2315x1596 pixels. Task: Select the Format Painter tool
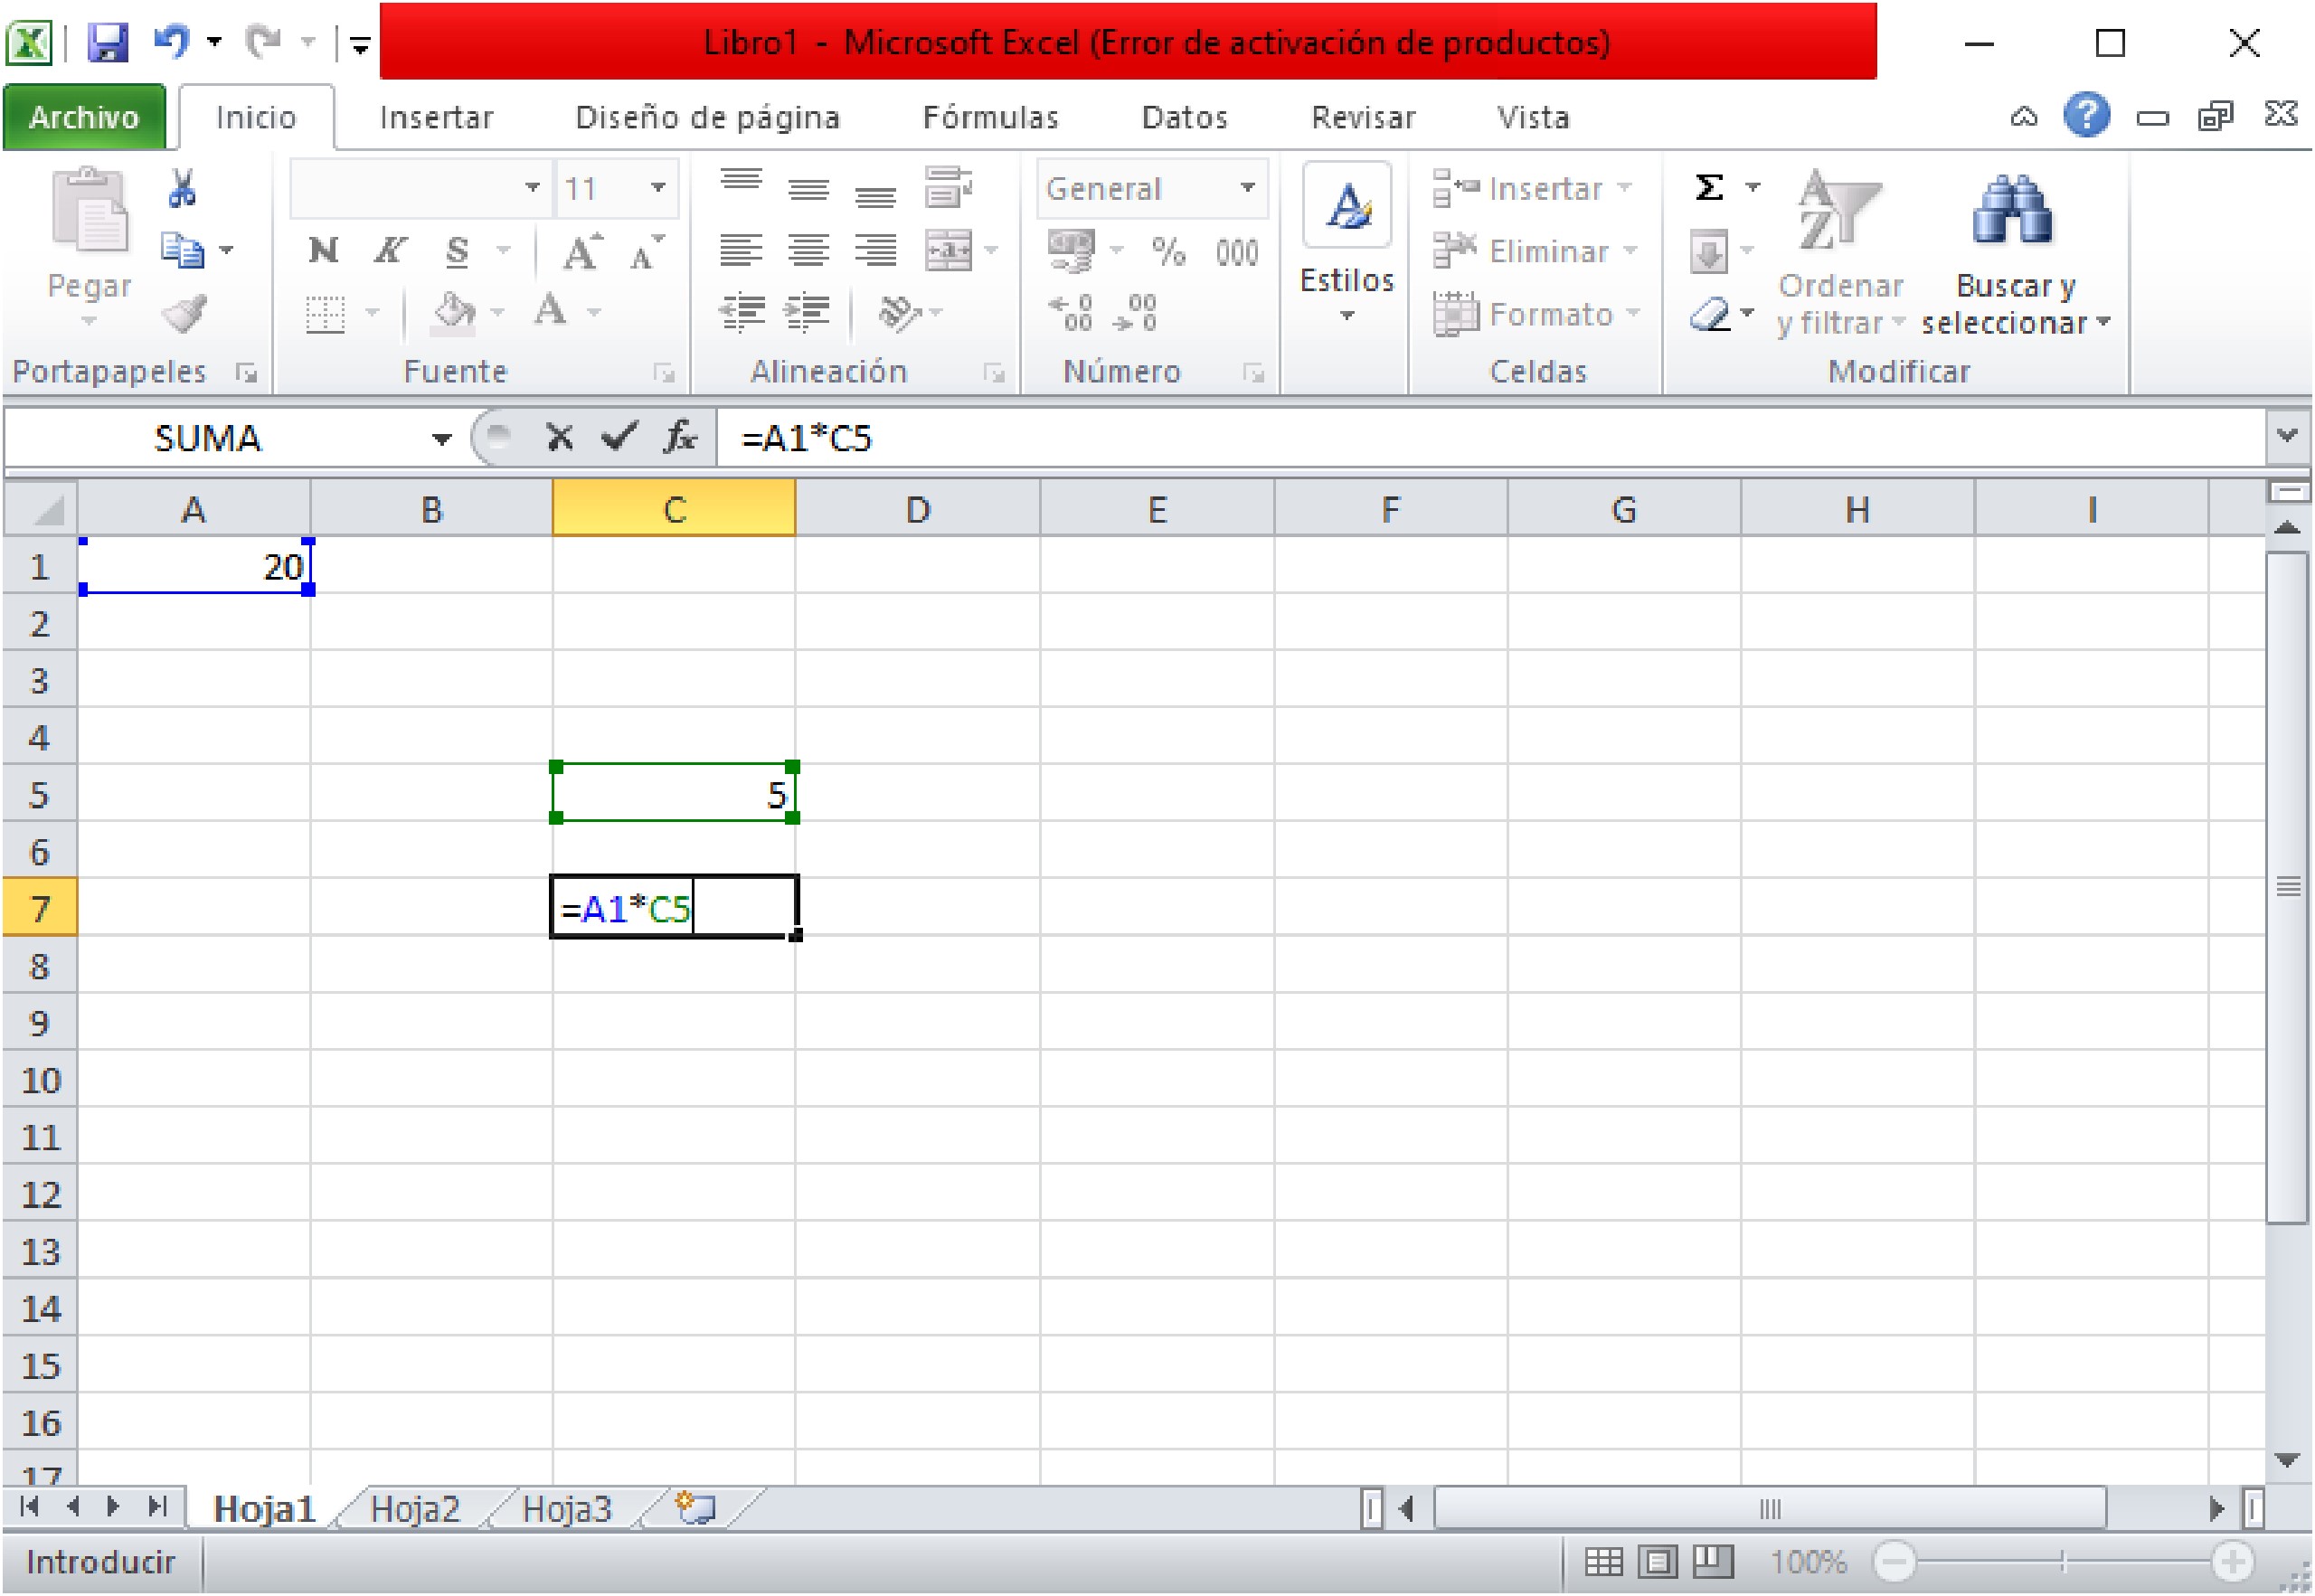click(185, 315)
